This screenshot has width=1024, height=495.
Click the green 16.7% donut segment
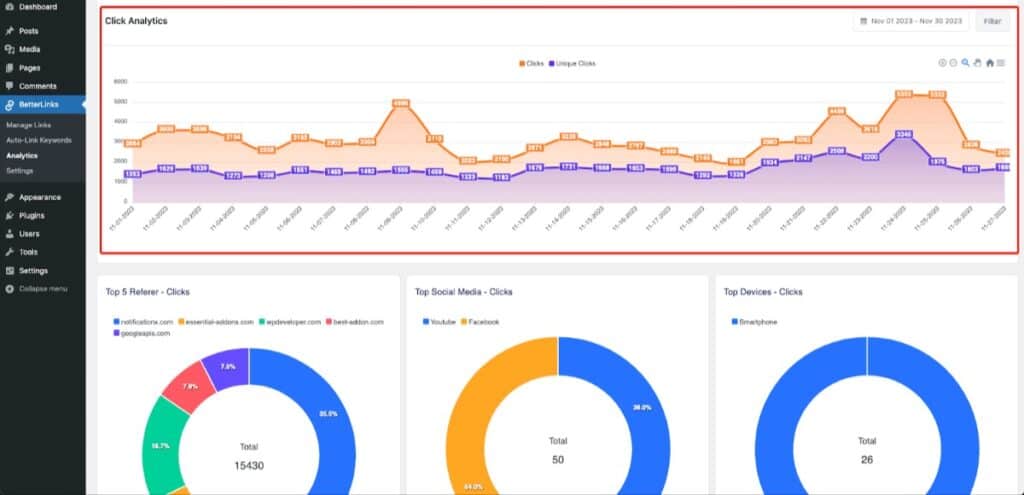[161, 445]
